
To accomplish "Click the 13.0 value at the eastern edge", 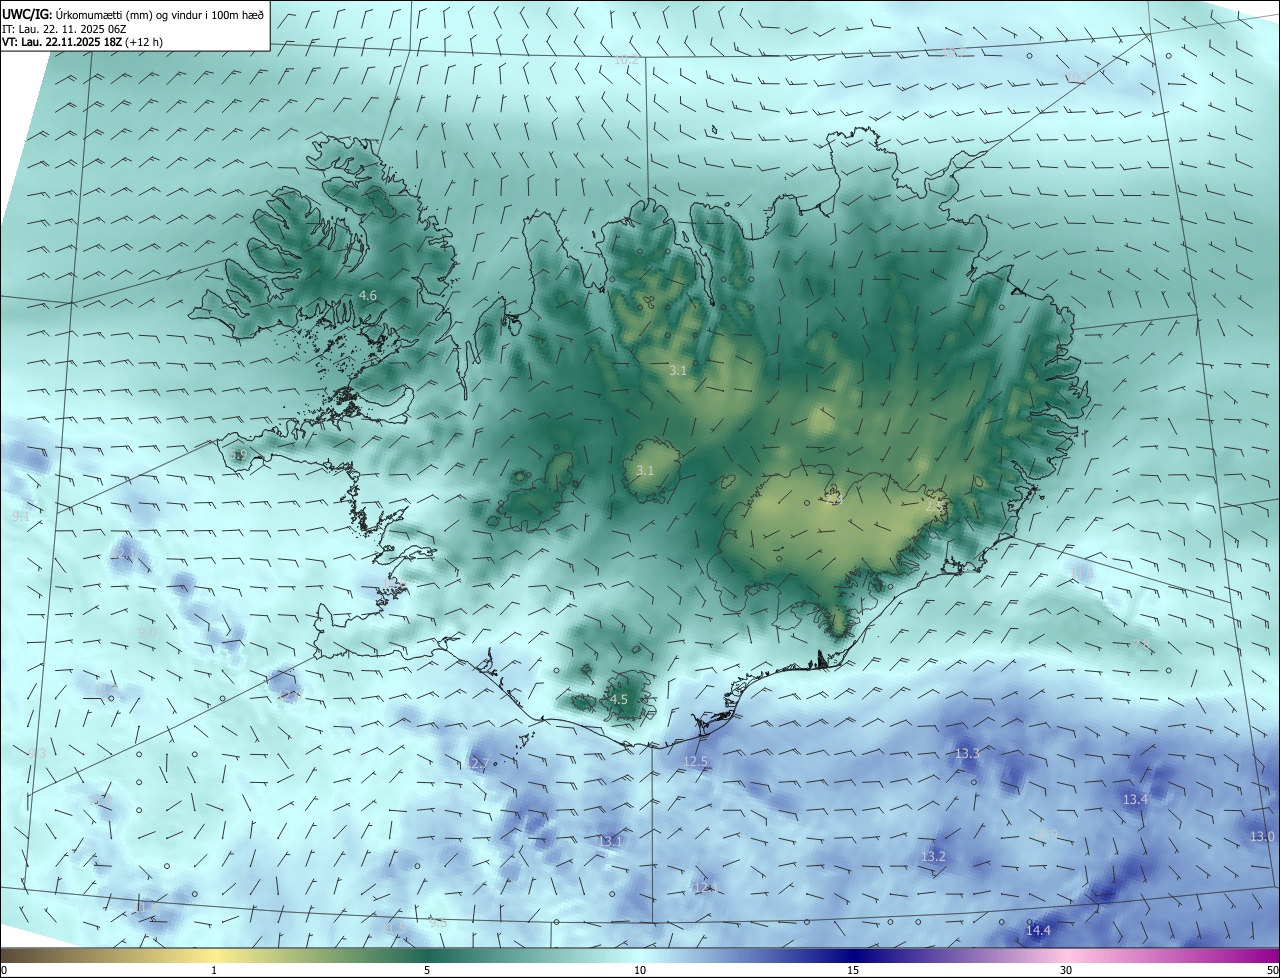I will 1262,836.
